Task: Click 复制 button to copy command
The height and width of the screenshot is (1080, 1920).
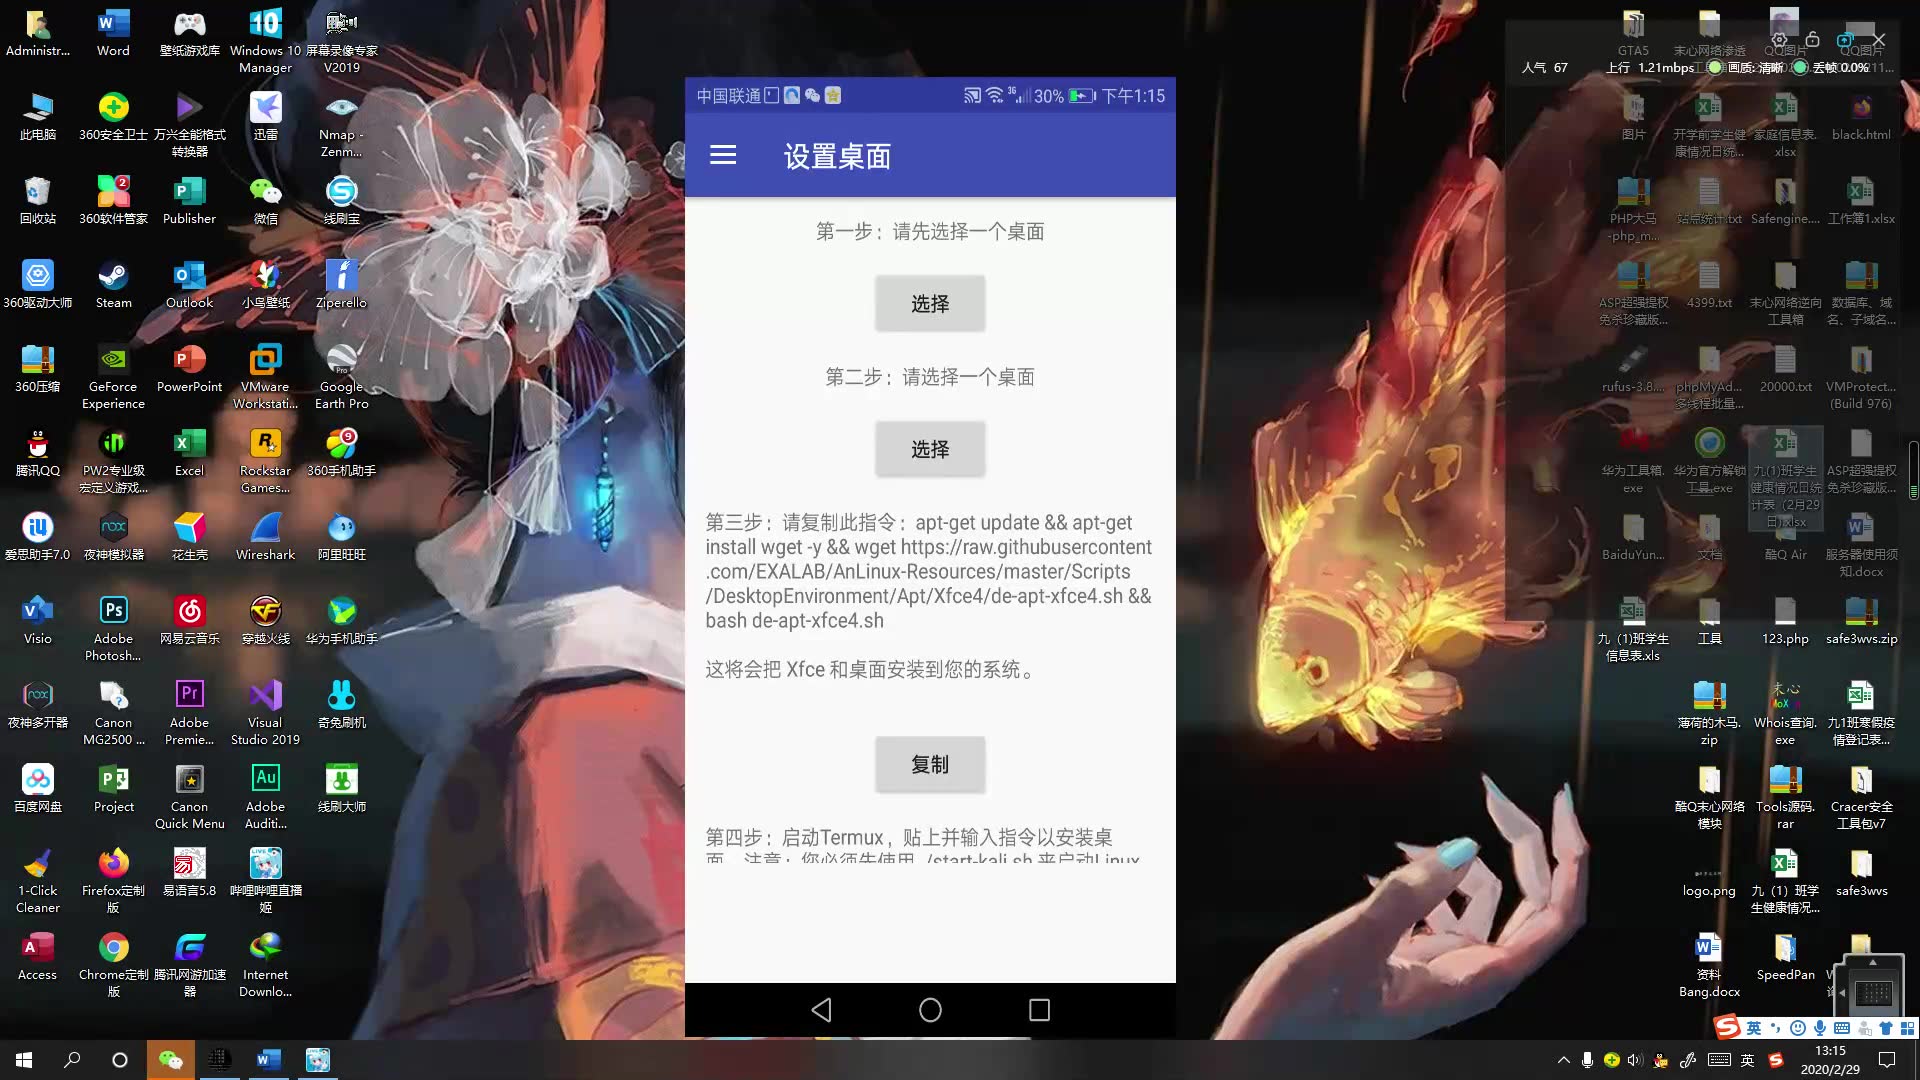Action: point(930,765)
